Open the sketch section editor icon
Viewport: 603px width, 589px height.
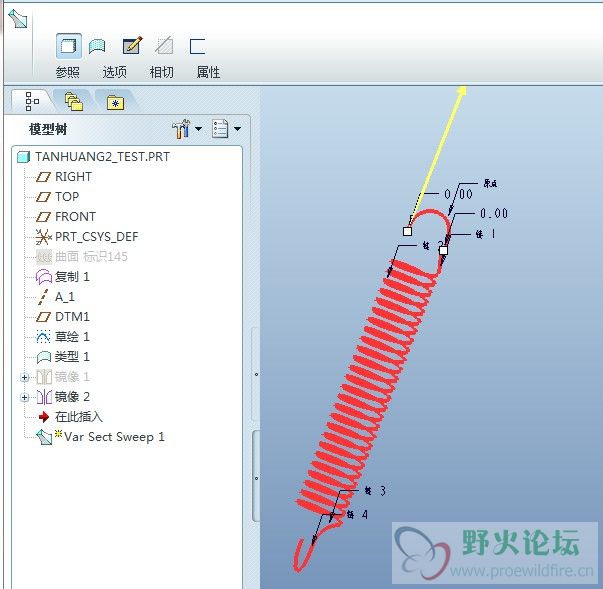pos(132,45)
